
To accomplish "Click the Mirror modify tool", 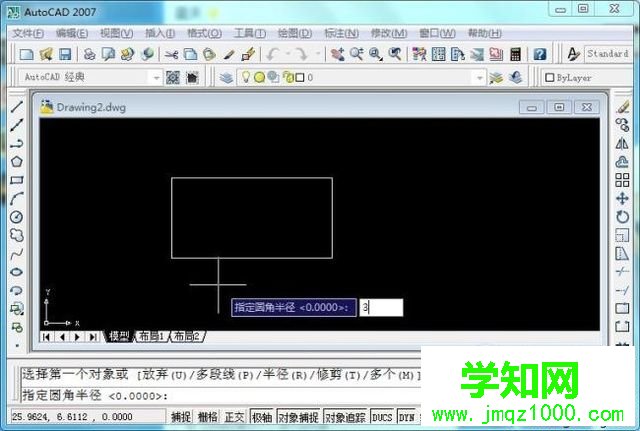I will coord(622,144).
